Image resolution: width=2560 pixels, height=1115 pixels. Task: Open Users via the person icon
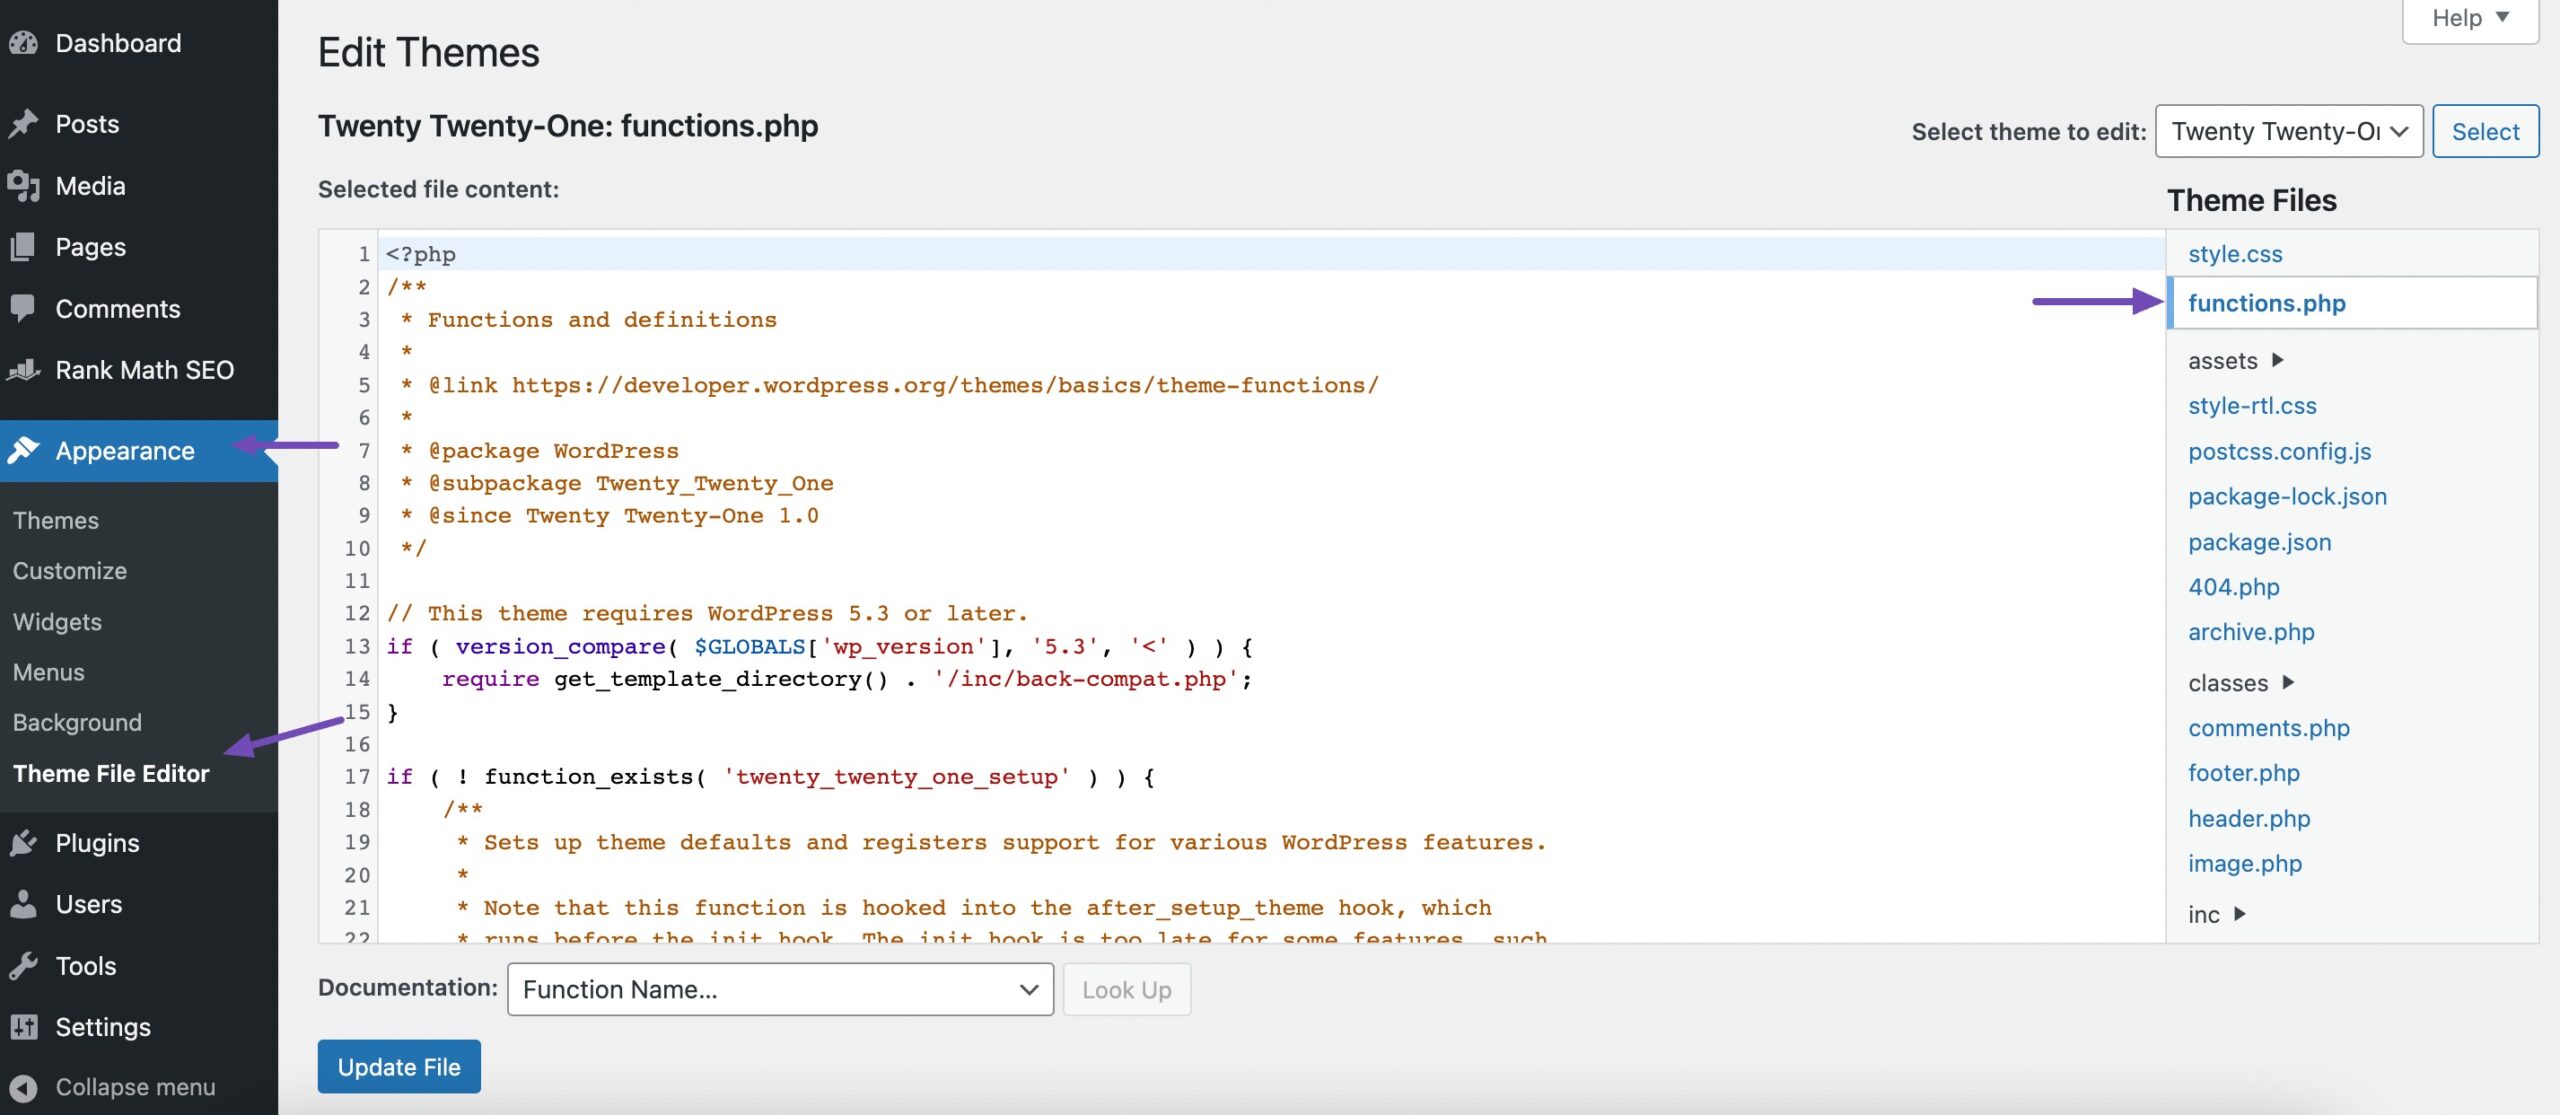[25, 904]
